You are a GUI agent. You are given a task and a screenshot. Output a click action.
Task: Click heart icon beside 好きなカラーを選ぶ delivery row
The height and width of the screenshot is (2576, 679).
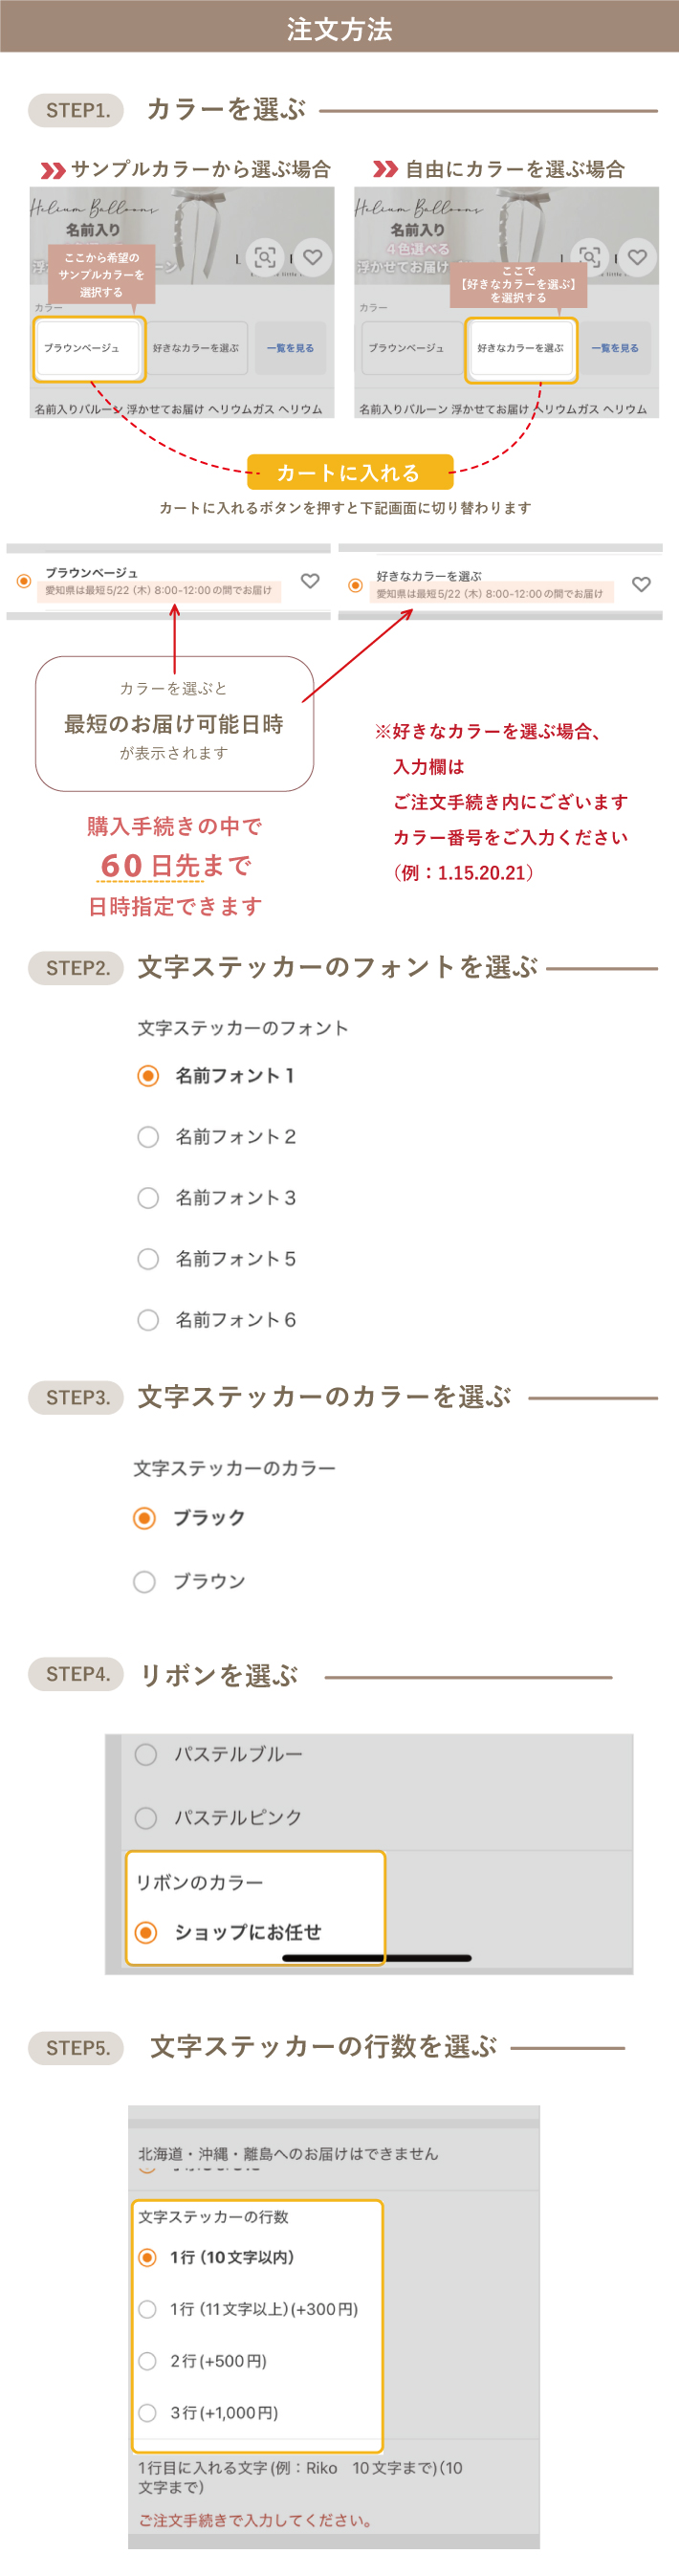point(642,584)
